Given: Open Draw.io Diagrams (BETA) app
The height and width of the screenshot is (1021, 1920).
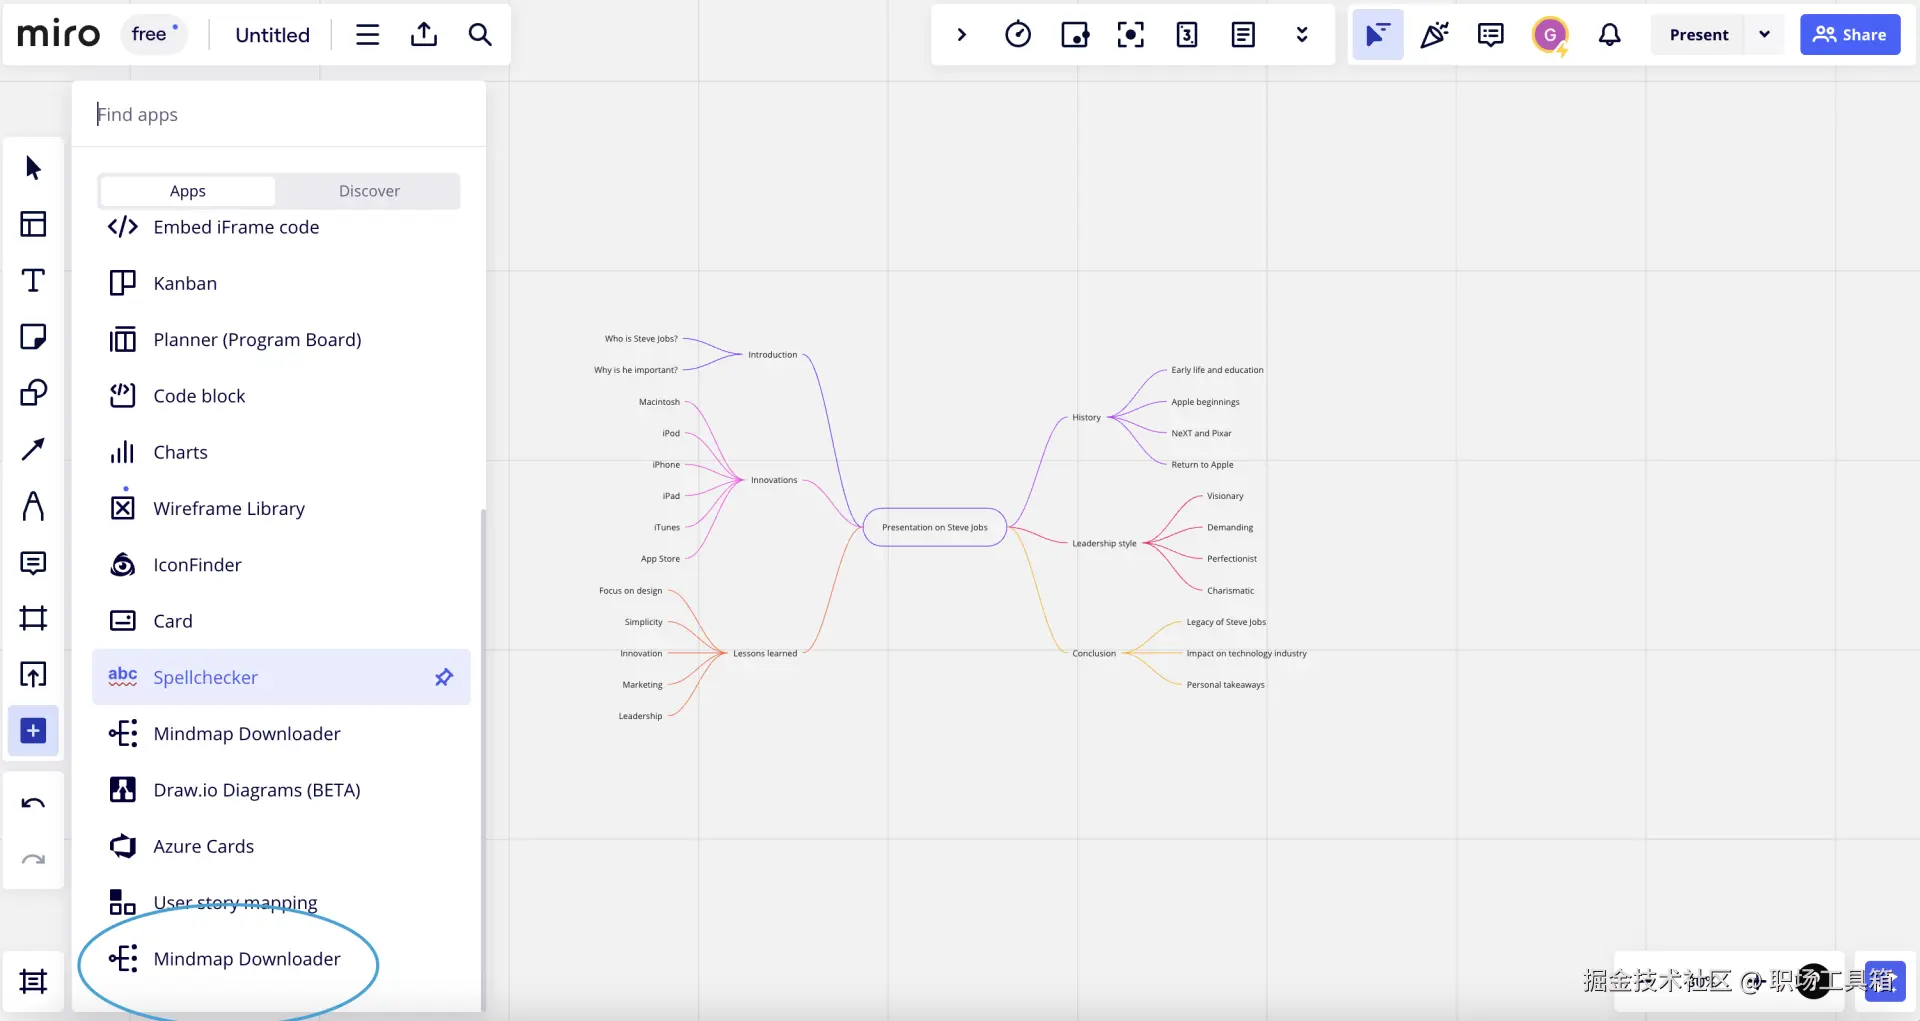Looking at the screenshot, I should (281, 790).
